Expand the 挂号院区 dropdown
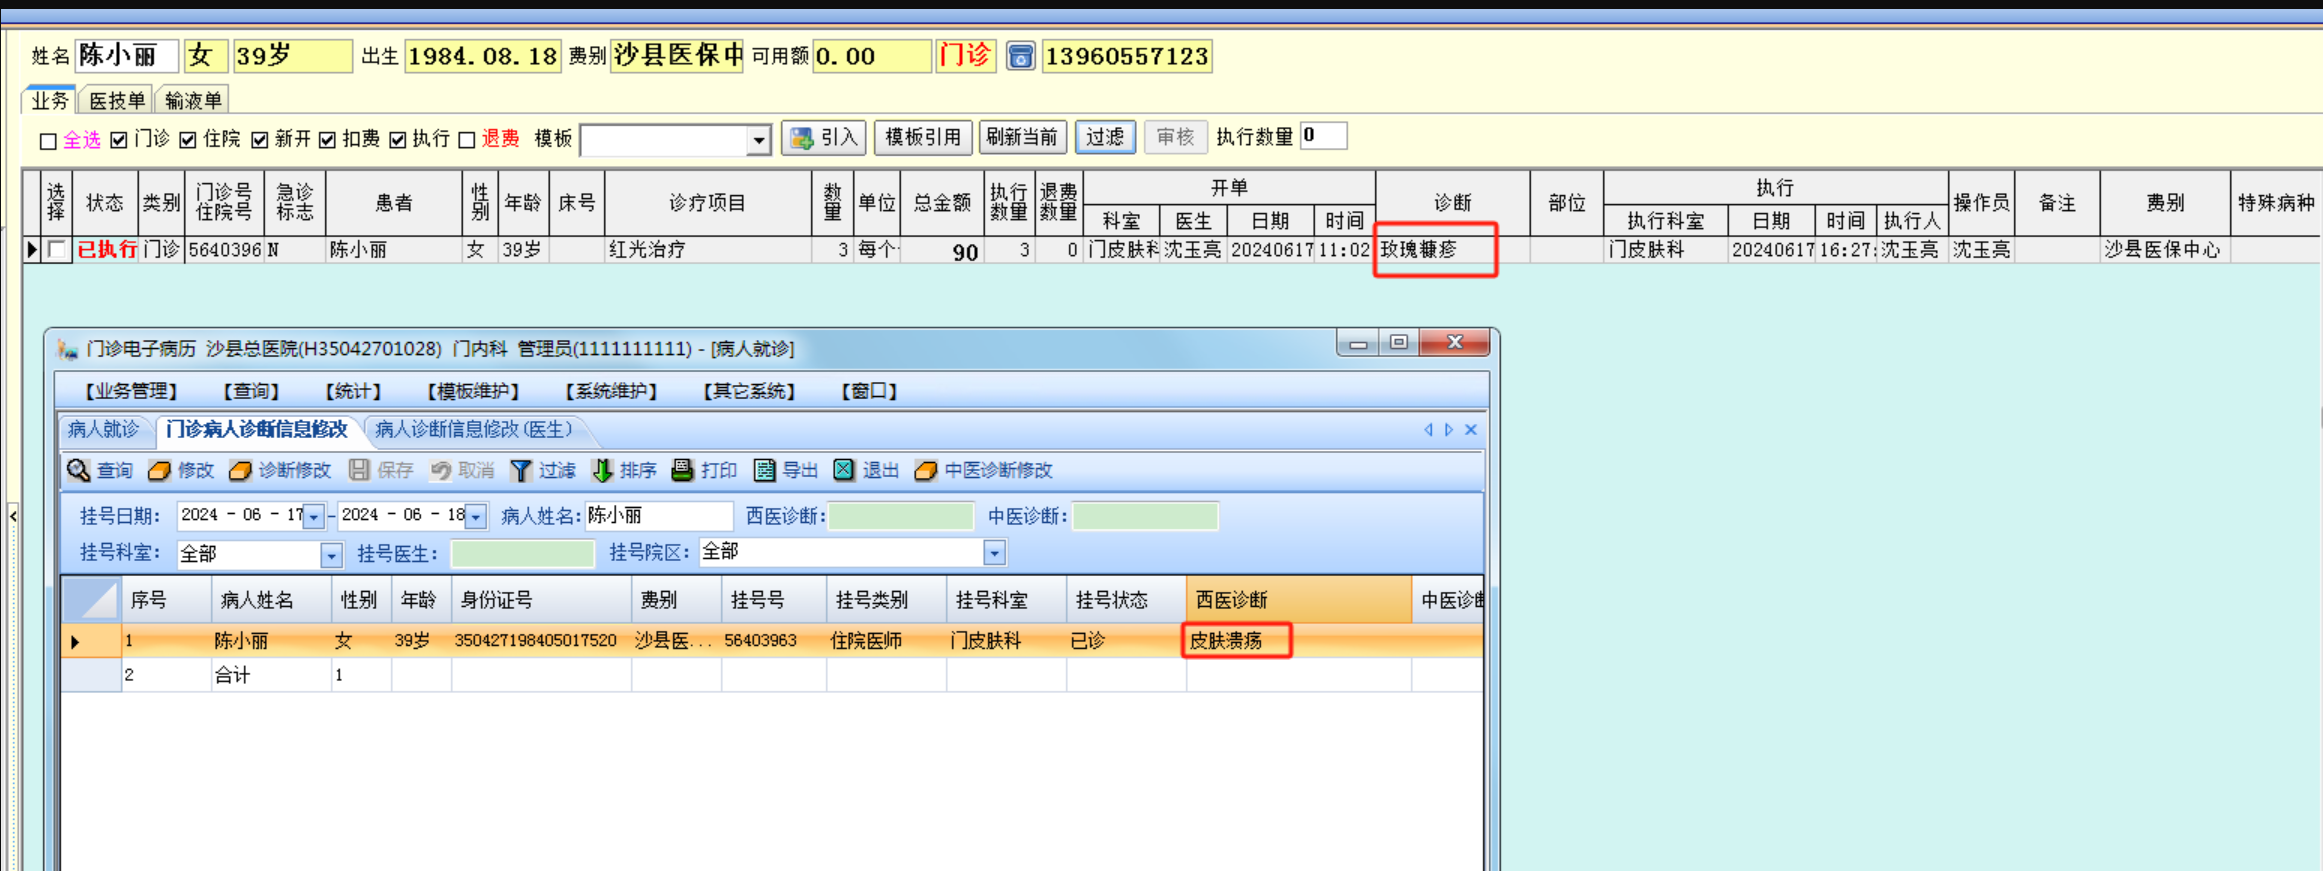Image resolution: width=2323 pixels, height=871 pixels. [994, 553]
